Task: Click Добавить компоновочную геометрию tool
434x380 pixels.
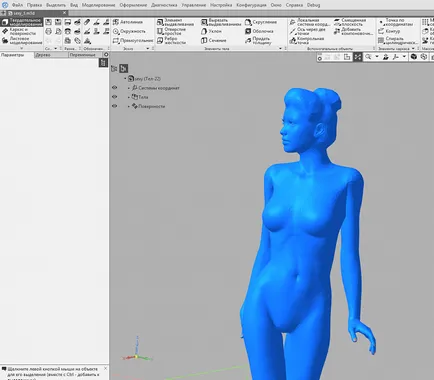Action: pyautogui.click(x=353, y=31)
